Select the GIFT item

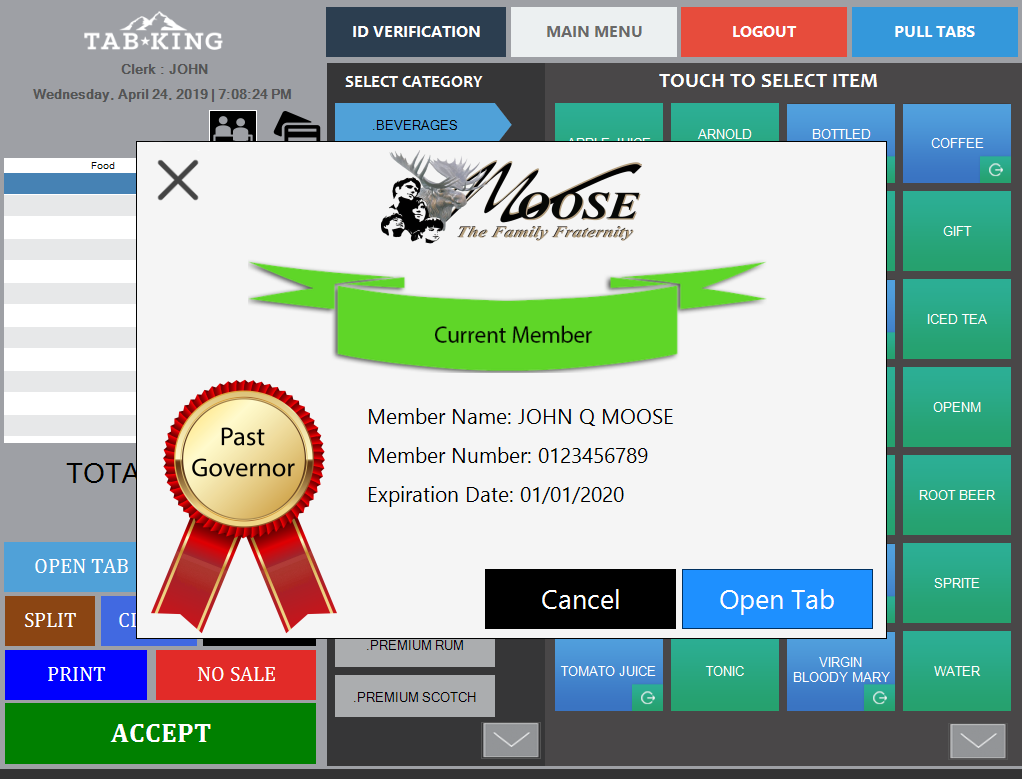point(957,231)
